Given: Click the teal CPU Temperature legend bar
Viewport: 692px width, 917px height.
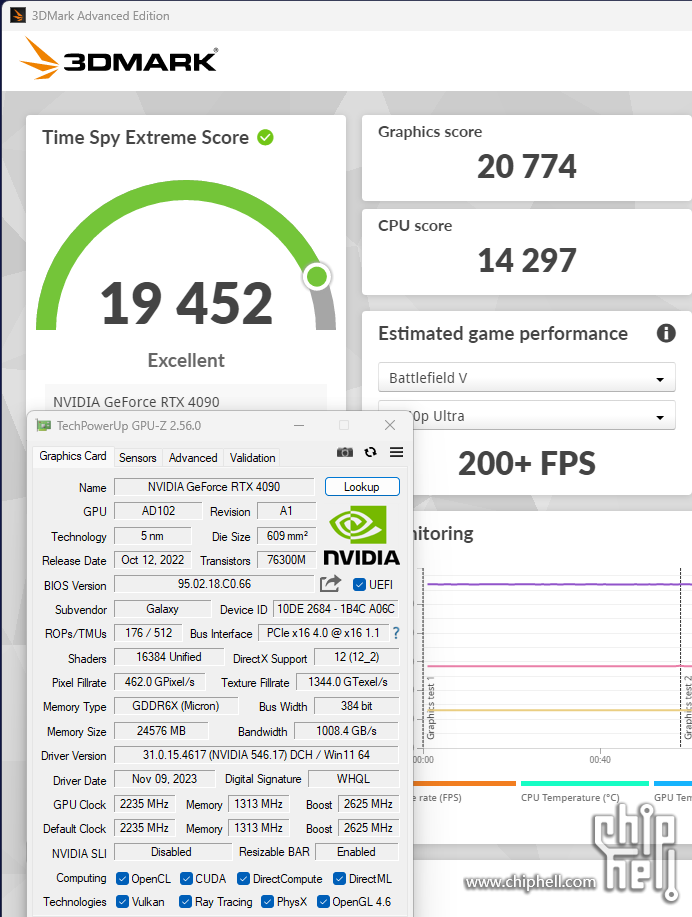Looking at the screenshot, I should click(584, 783).
